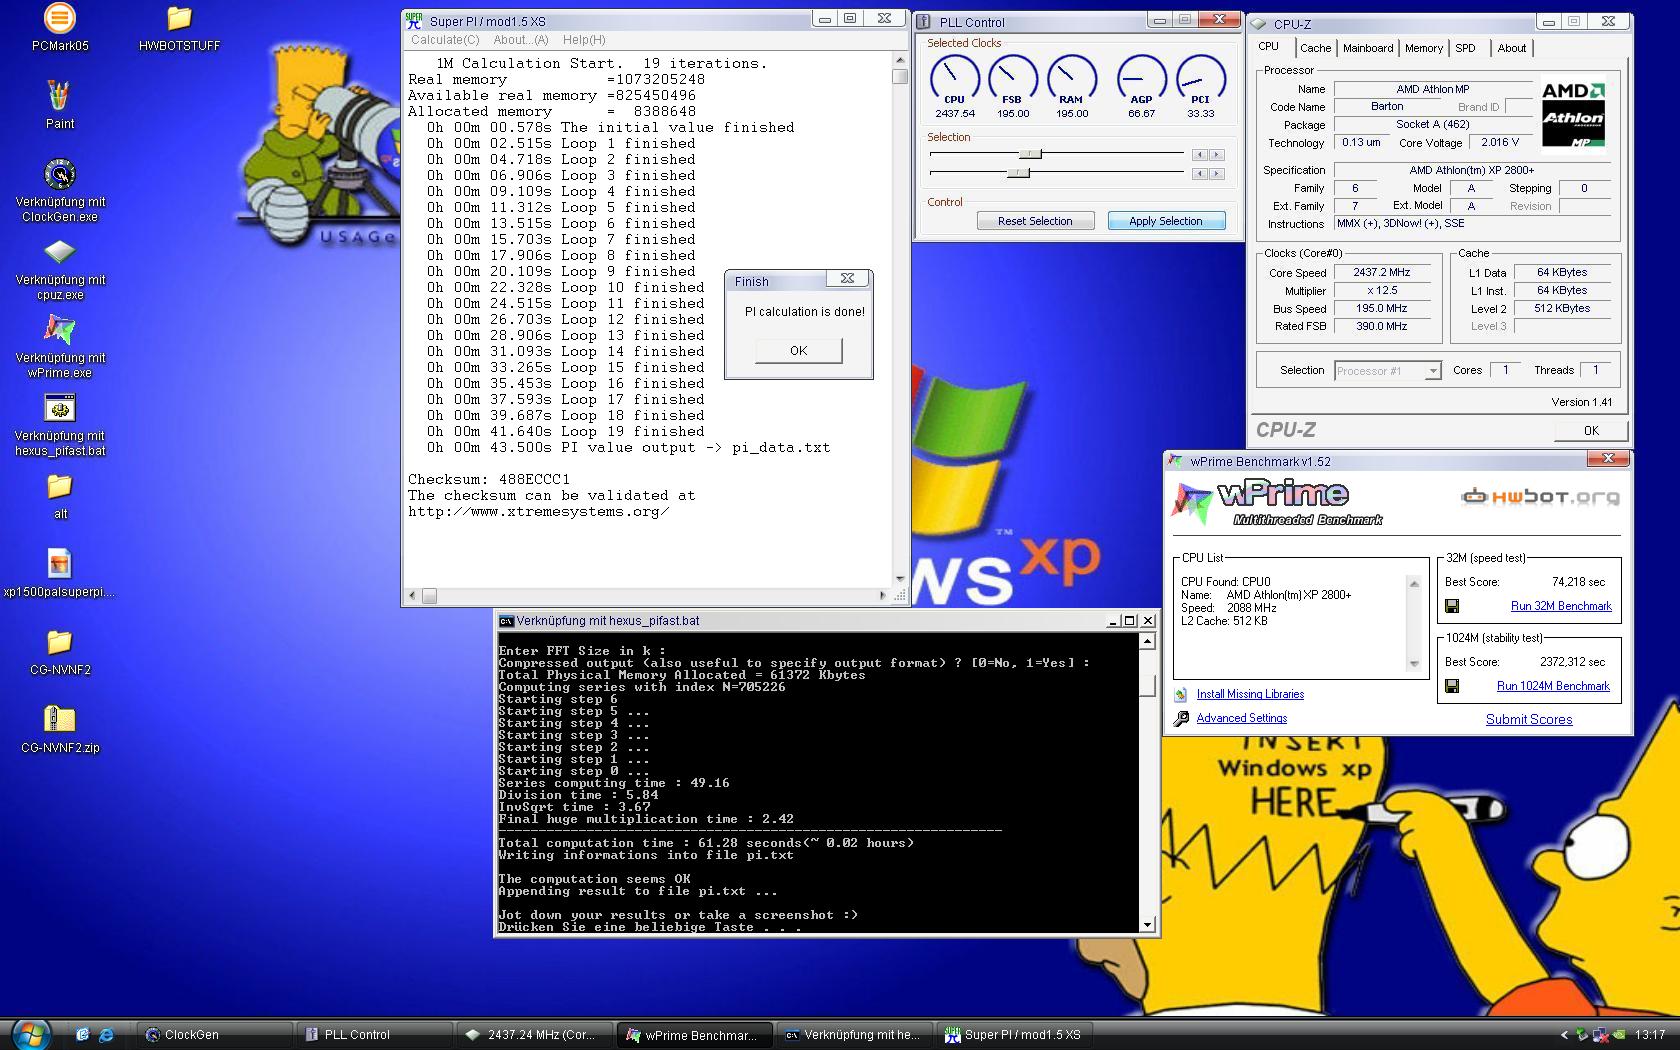
Task: Click the lower PLL Control slider thumb
Action: click(x=1018, y=173)
